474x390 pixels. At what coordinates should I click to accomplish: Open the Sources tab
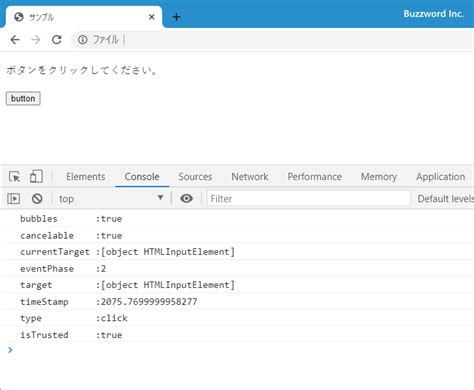pos(195,177)
